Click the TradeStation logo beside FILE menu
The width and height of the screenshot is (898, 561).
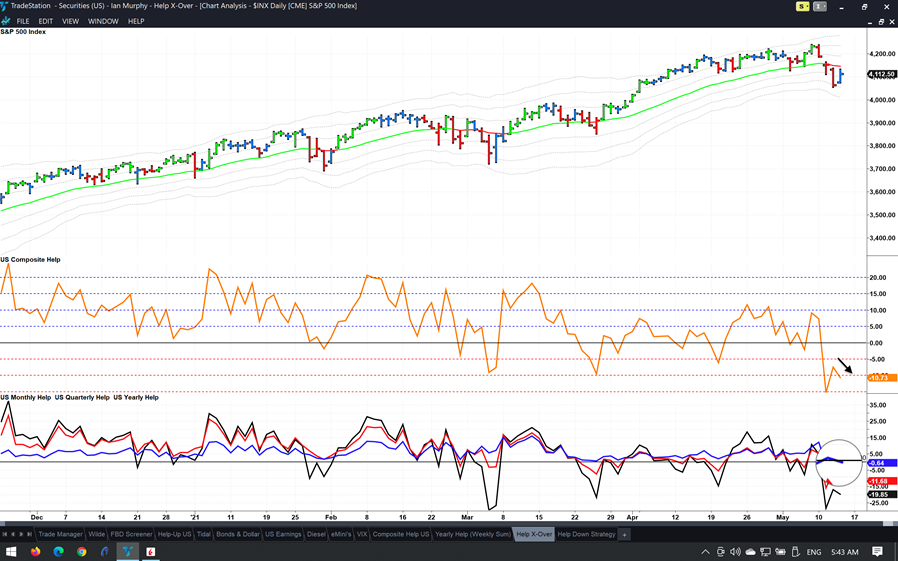(6, 21)
